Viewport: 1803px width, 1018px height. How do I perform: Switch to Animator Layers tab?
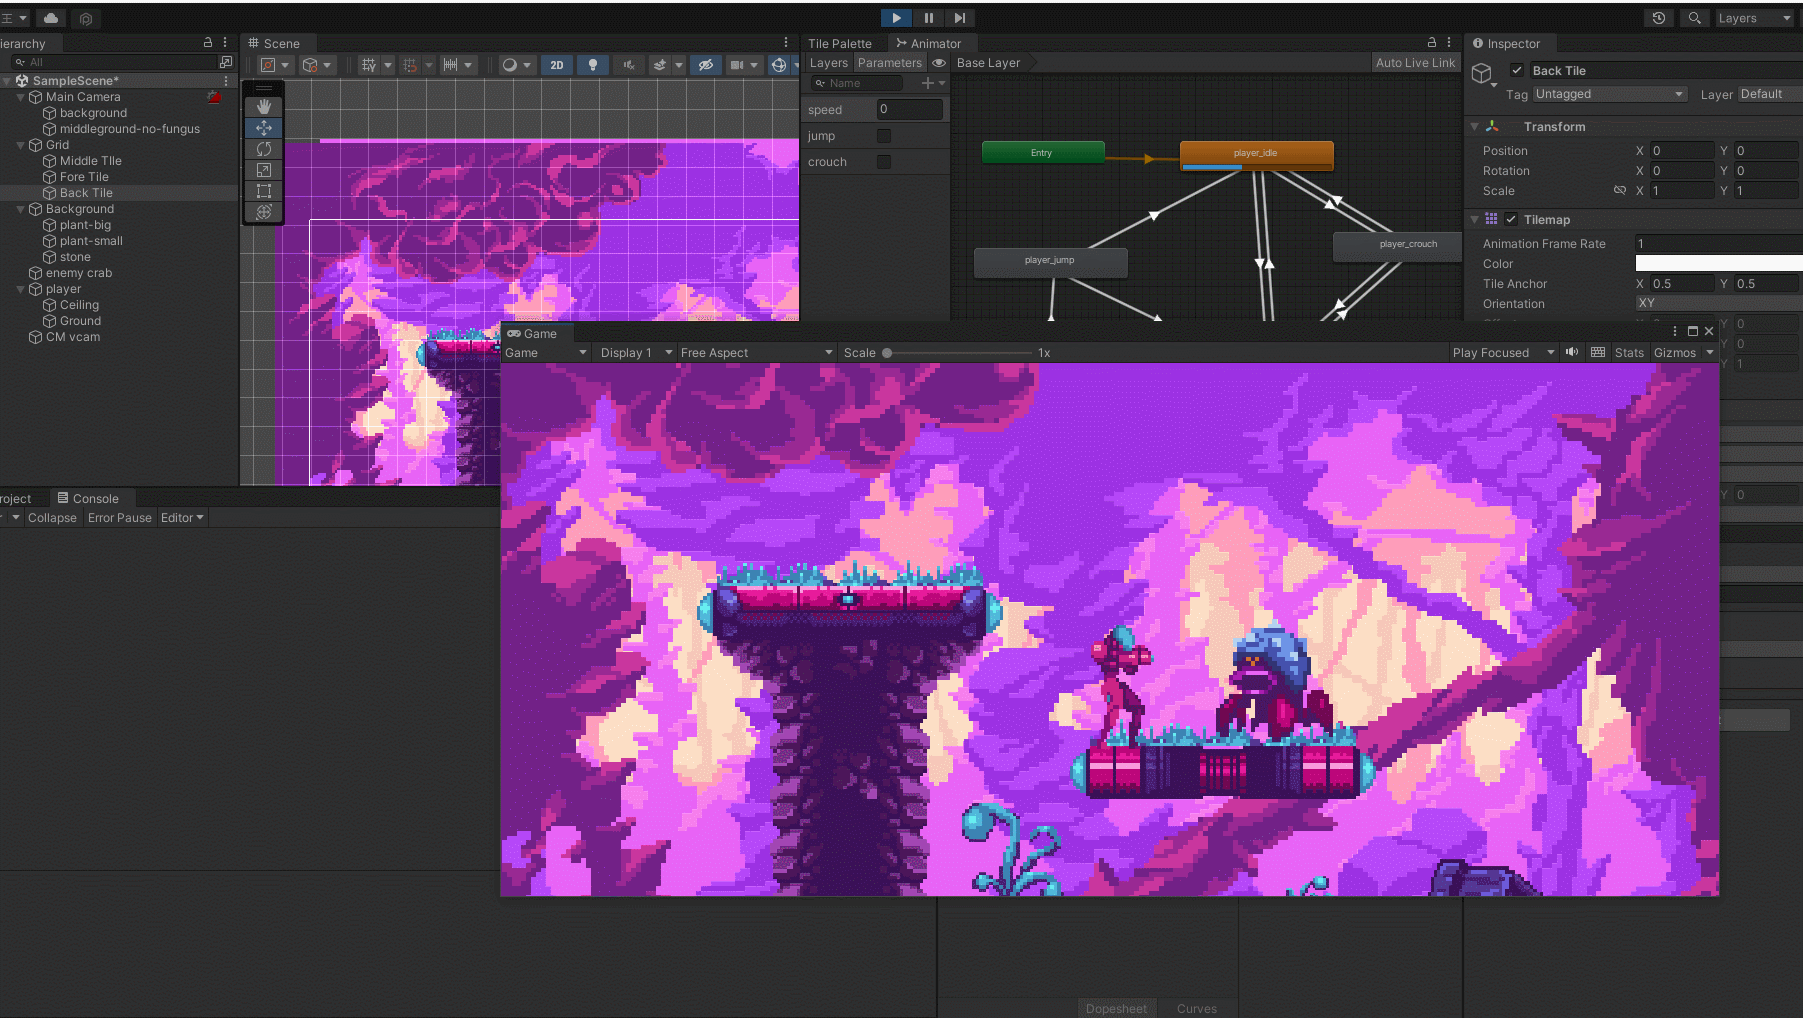(829, 62)
